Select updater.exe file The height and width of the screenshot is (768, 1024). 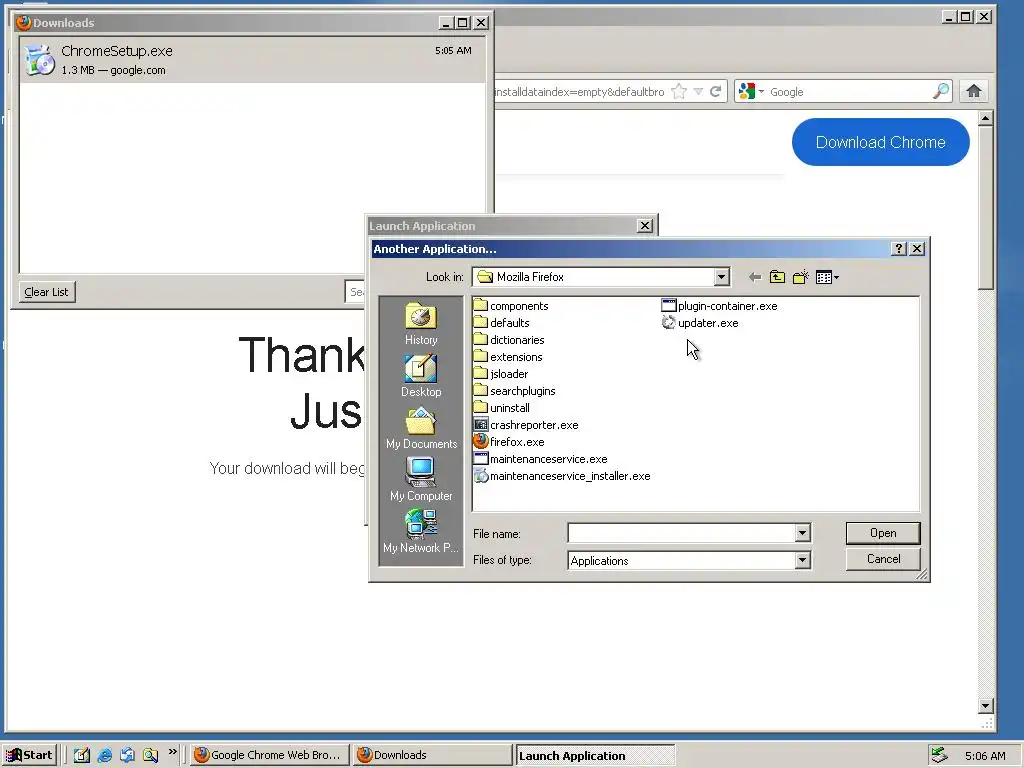click(x=700, y=323)
